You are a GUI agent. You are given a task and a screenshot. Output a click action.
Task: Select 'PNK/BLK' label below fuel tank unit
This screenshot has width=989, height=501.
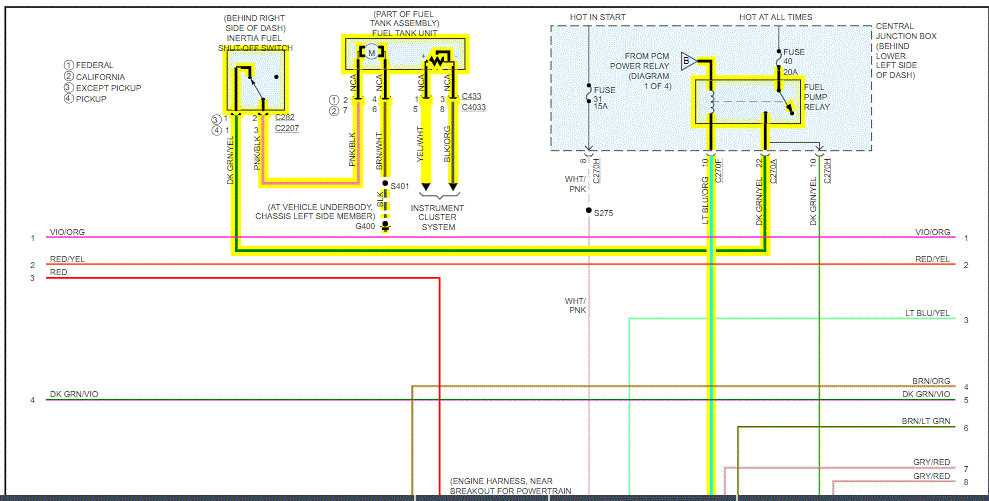pyautogui.click(x=353, y=149)
